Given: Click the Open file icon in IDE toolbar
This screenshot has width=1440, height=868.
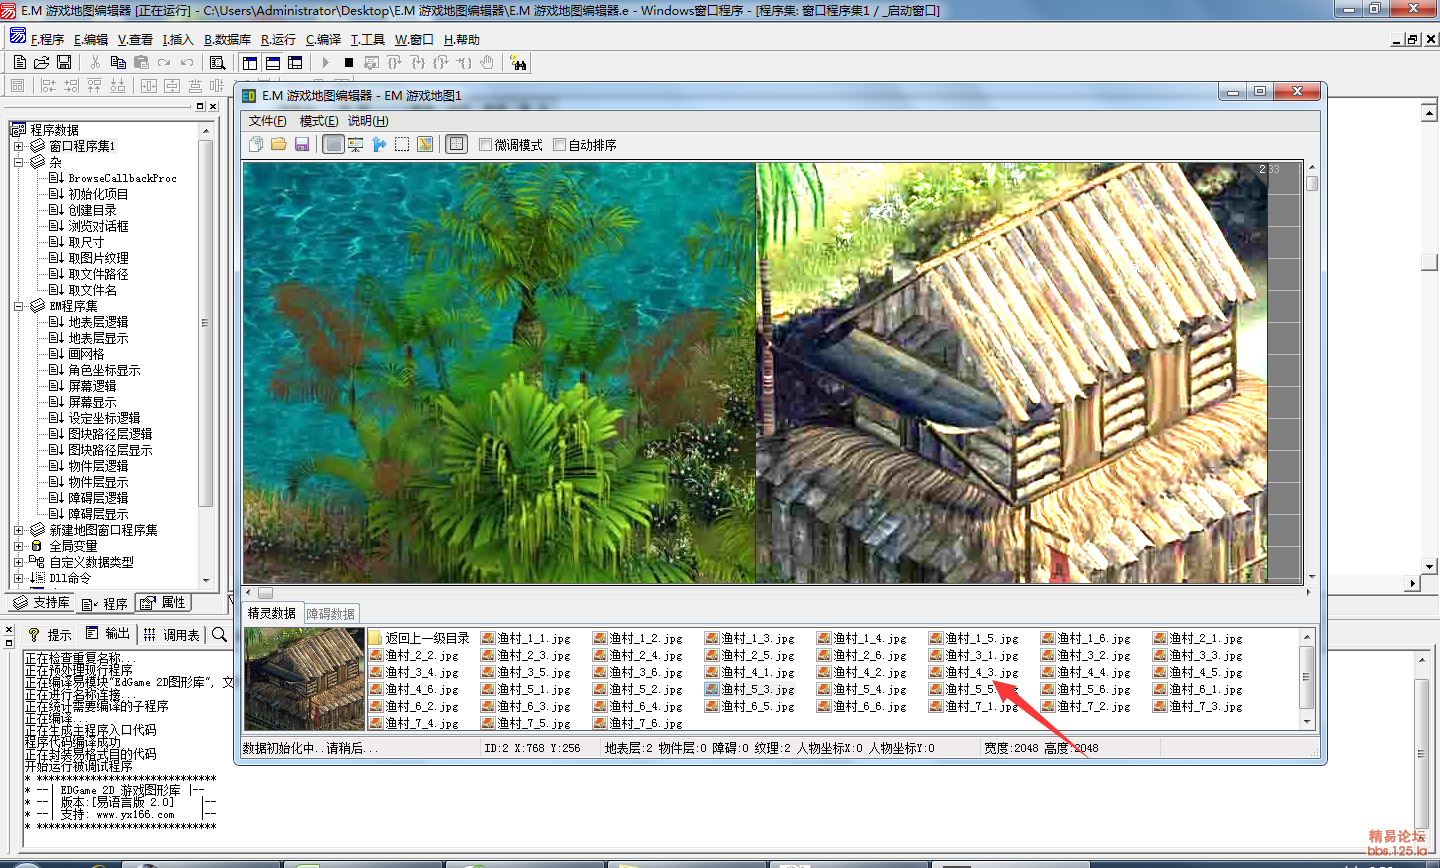Looking at the screenshot, I should (x=42, y=62).
